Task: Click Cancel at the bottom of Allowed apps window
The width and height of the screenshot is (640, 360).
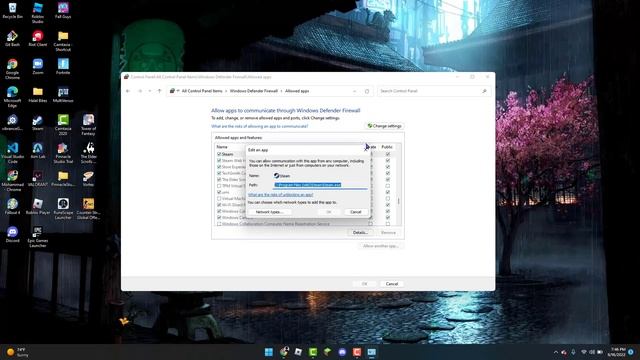Action: [392, 284]
